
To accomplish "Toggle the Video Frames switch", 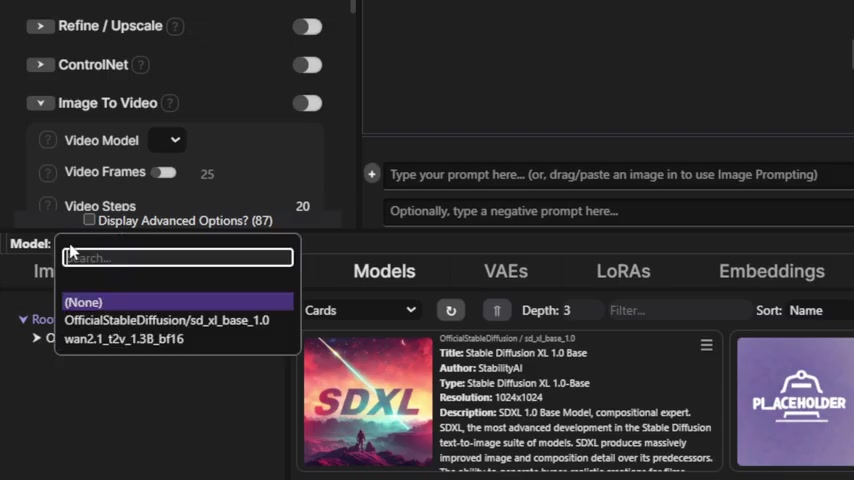I will click(163, 173).
